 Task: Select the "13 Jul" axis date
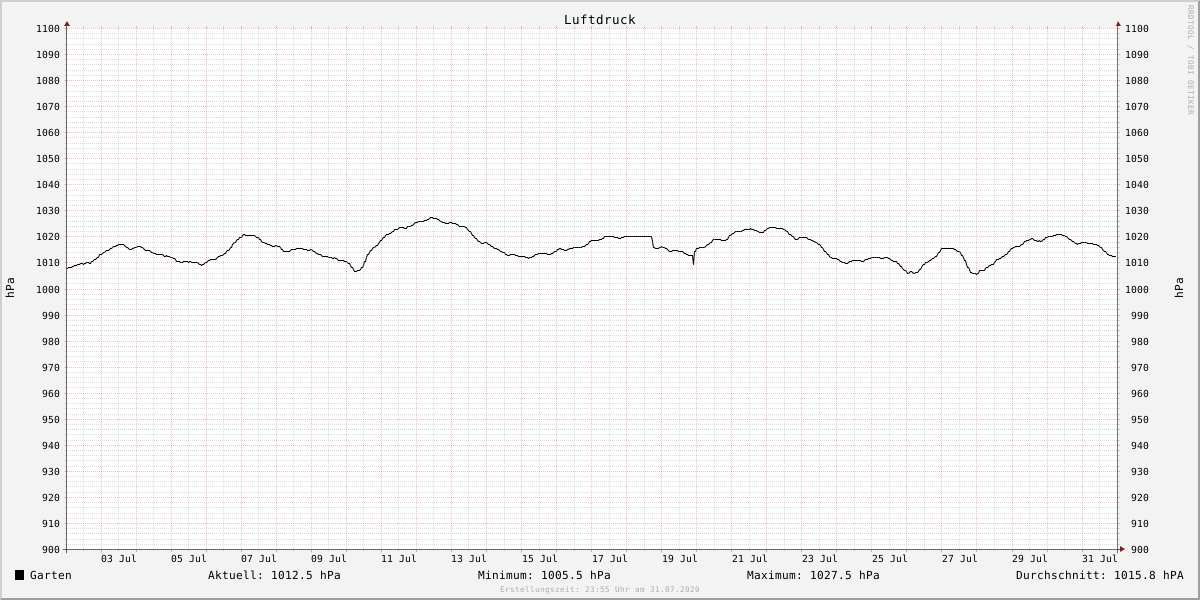[469, 559]
